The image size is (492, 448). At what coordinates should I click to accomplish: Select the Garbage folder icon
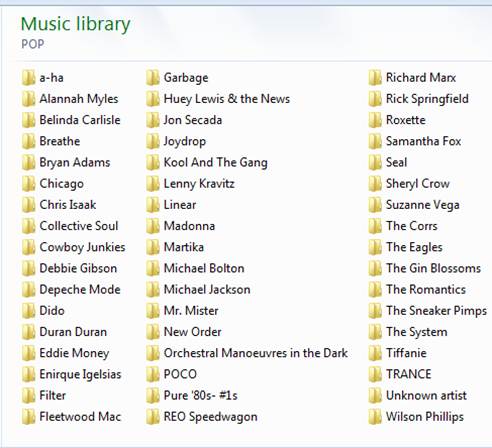click(x=153, y=78)
